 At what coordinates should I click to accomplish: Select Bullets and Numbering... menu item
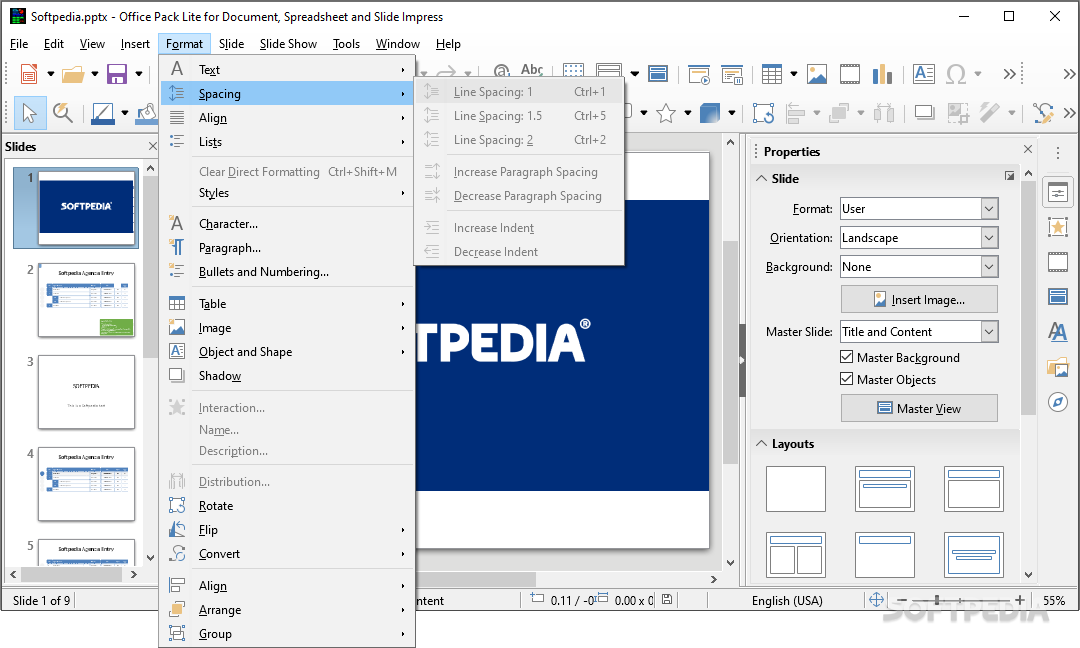(x=288, y=272)
